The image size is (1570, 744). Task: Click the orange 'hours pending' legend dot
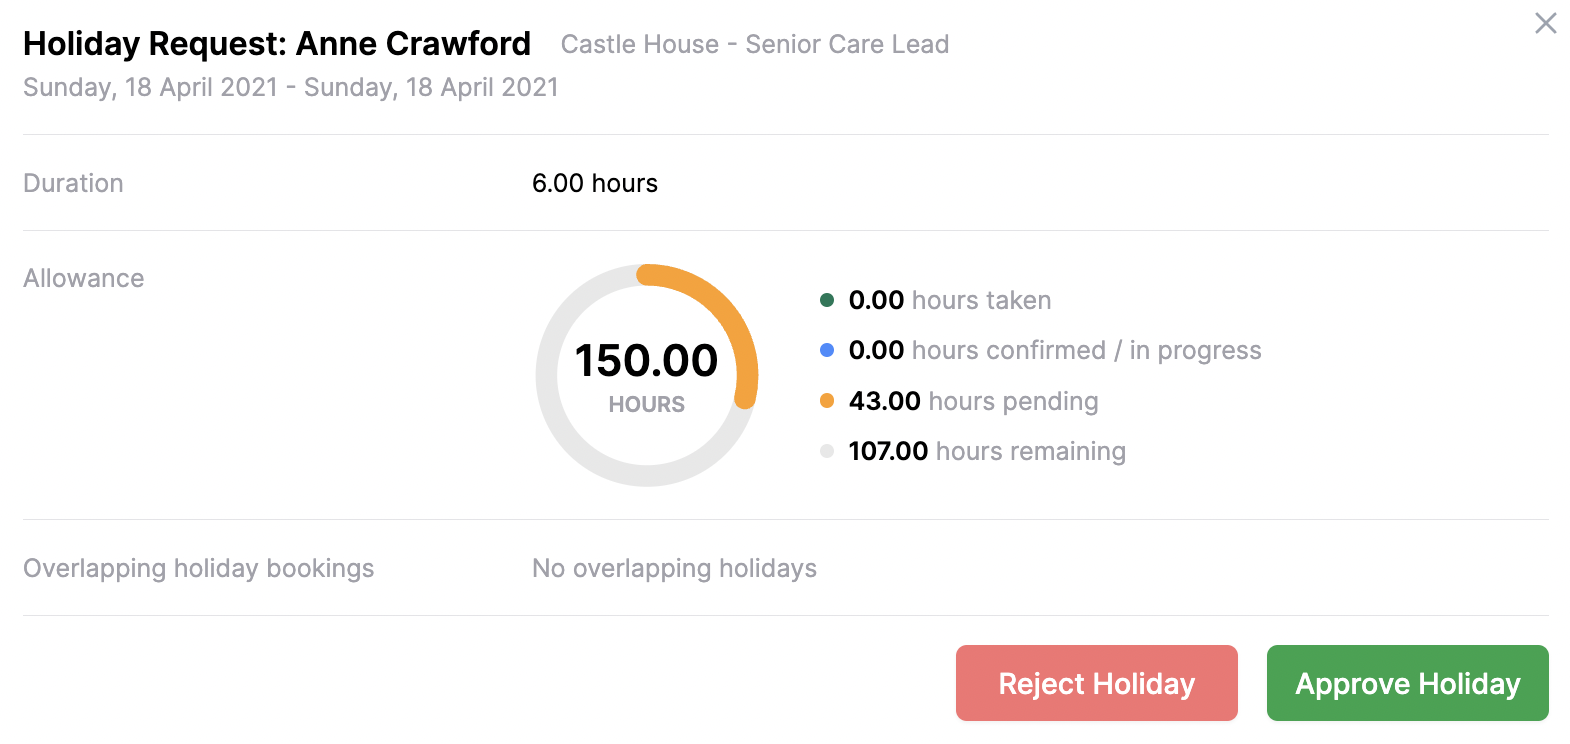tap(826, 399)
